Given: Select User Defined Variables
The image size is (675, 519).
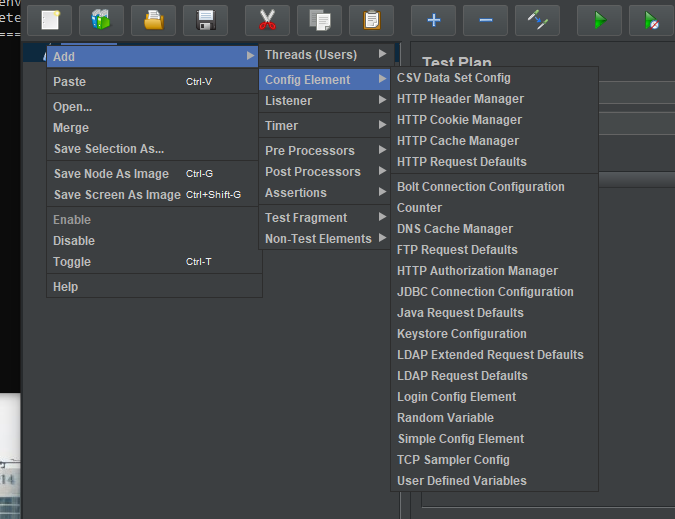Looking at the screenshot, I should coord(461,481).
